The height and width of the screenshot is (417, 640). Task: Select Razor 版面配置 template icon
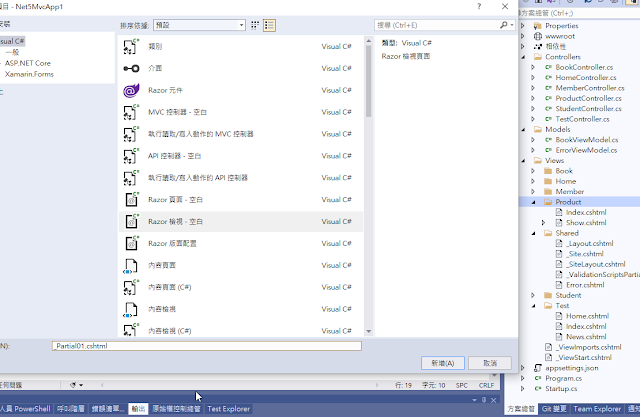(x=131, y=244)
